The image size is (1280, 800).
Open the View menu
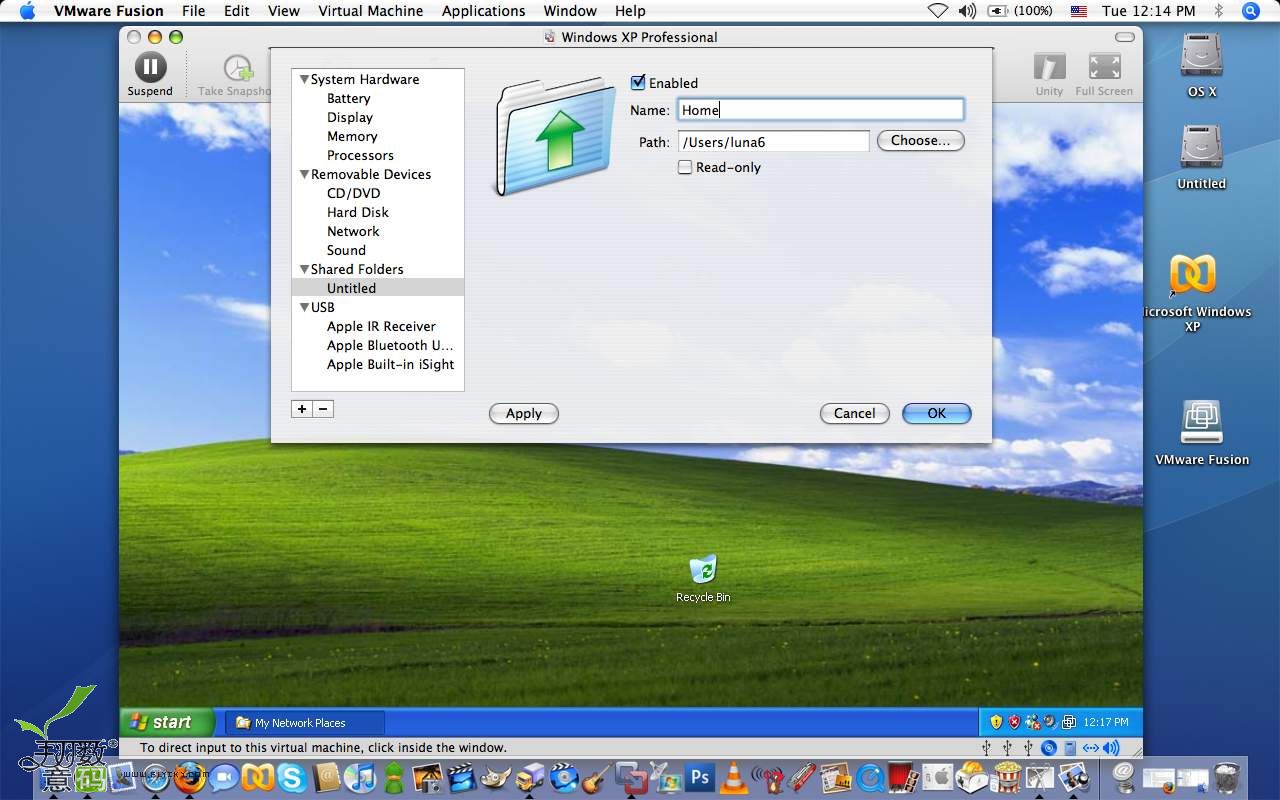pos(284,11)
